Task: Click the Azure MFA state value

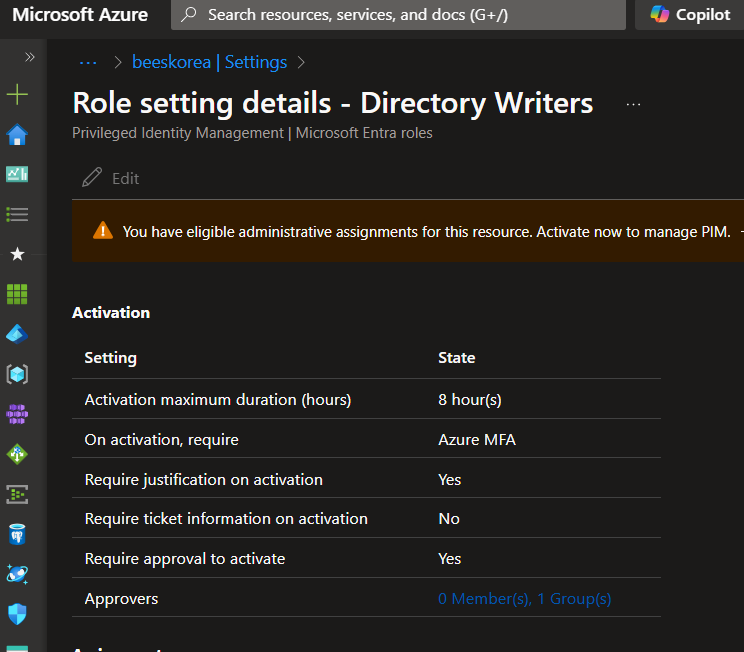Action: (x=477, y=439)
